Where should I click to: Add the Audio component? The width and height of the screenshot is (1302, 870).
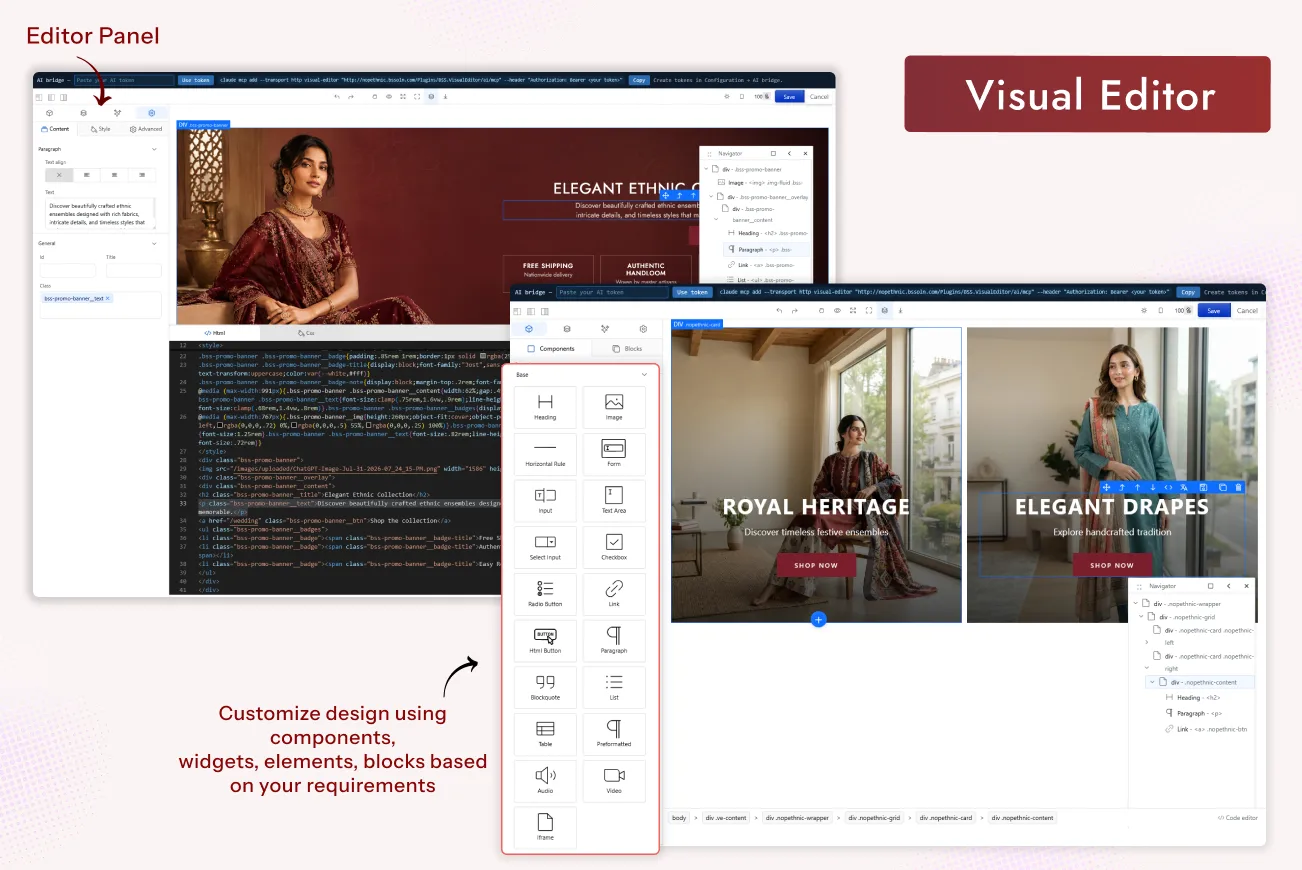545,781
